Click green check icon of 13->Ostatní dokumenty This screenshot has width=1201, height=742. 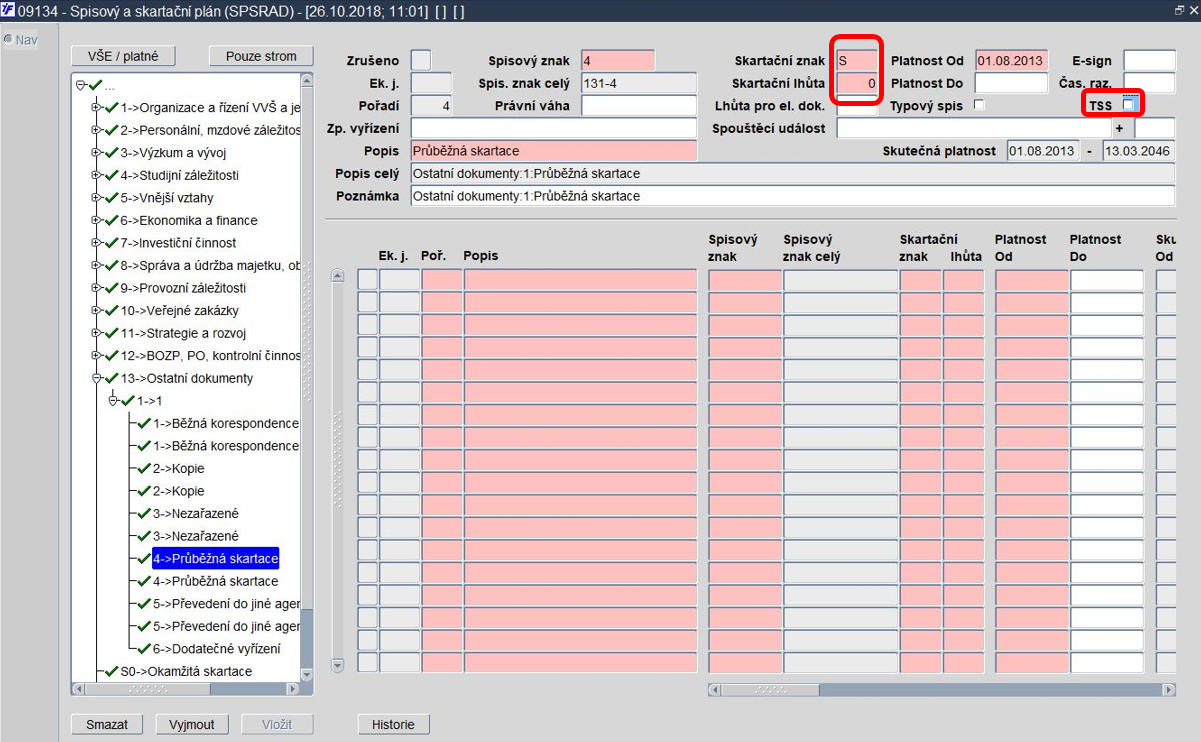(112, 378)
